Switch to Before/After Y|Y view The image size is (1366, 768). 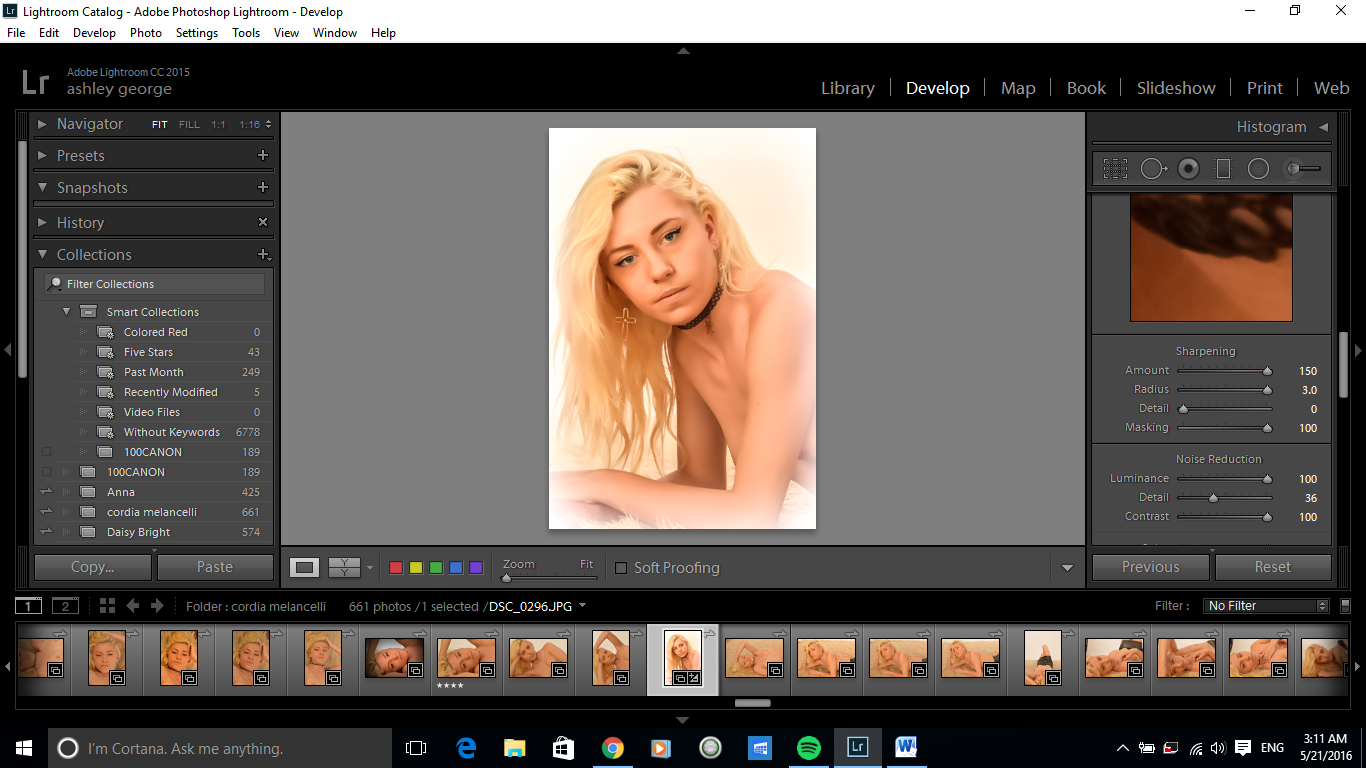[x=344, y=568]
